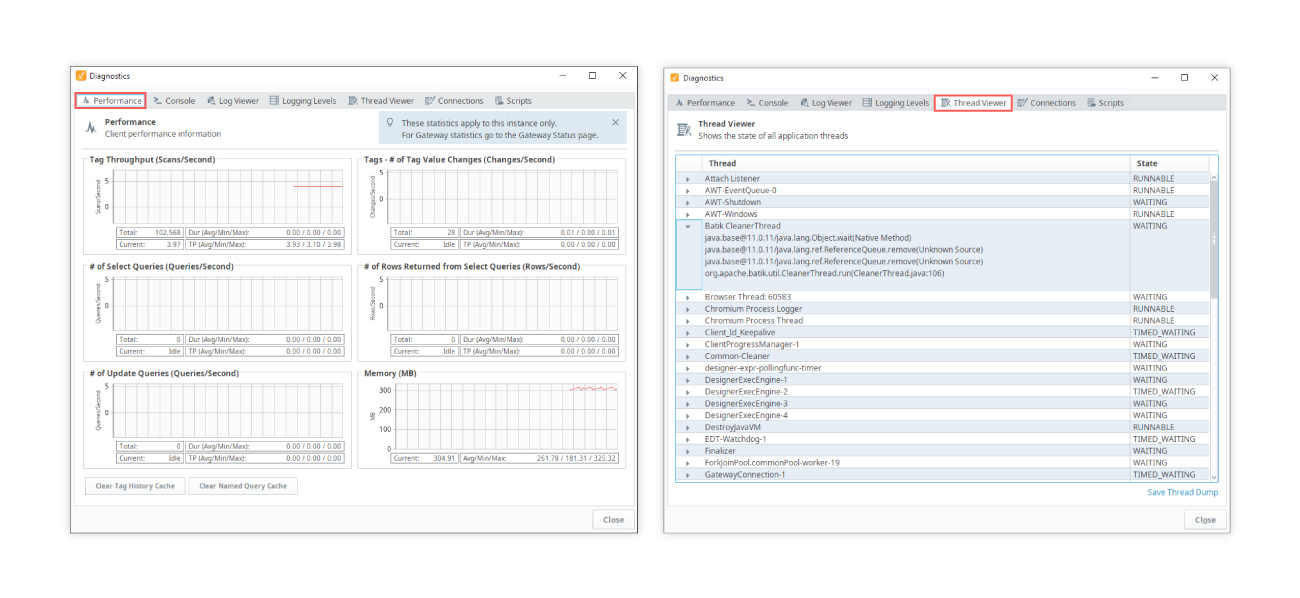The image size is (1300, 598).
Task: Open Scripts tab in left Diagnostics window
Action: coord(513,101)
